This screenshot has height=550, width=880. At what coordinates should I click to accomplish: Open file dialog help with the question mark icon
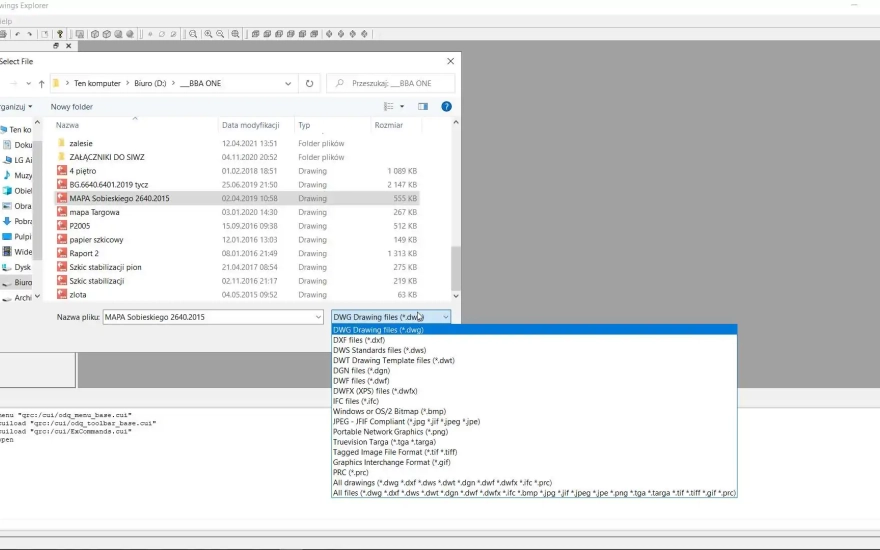446,107
